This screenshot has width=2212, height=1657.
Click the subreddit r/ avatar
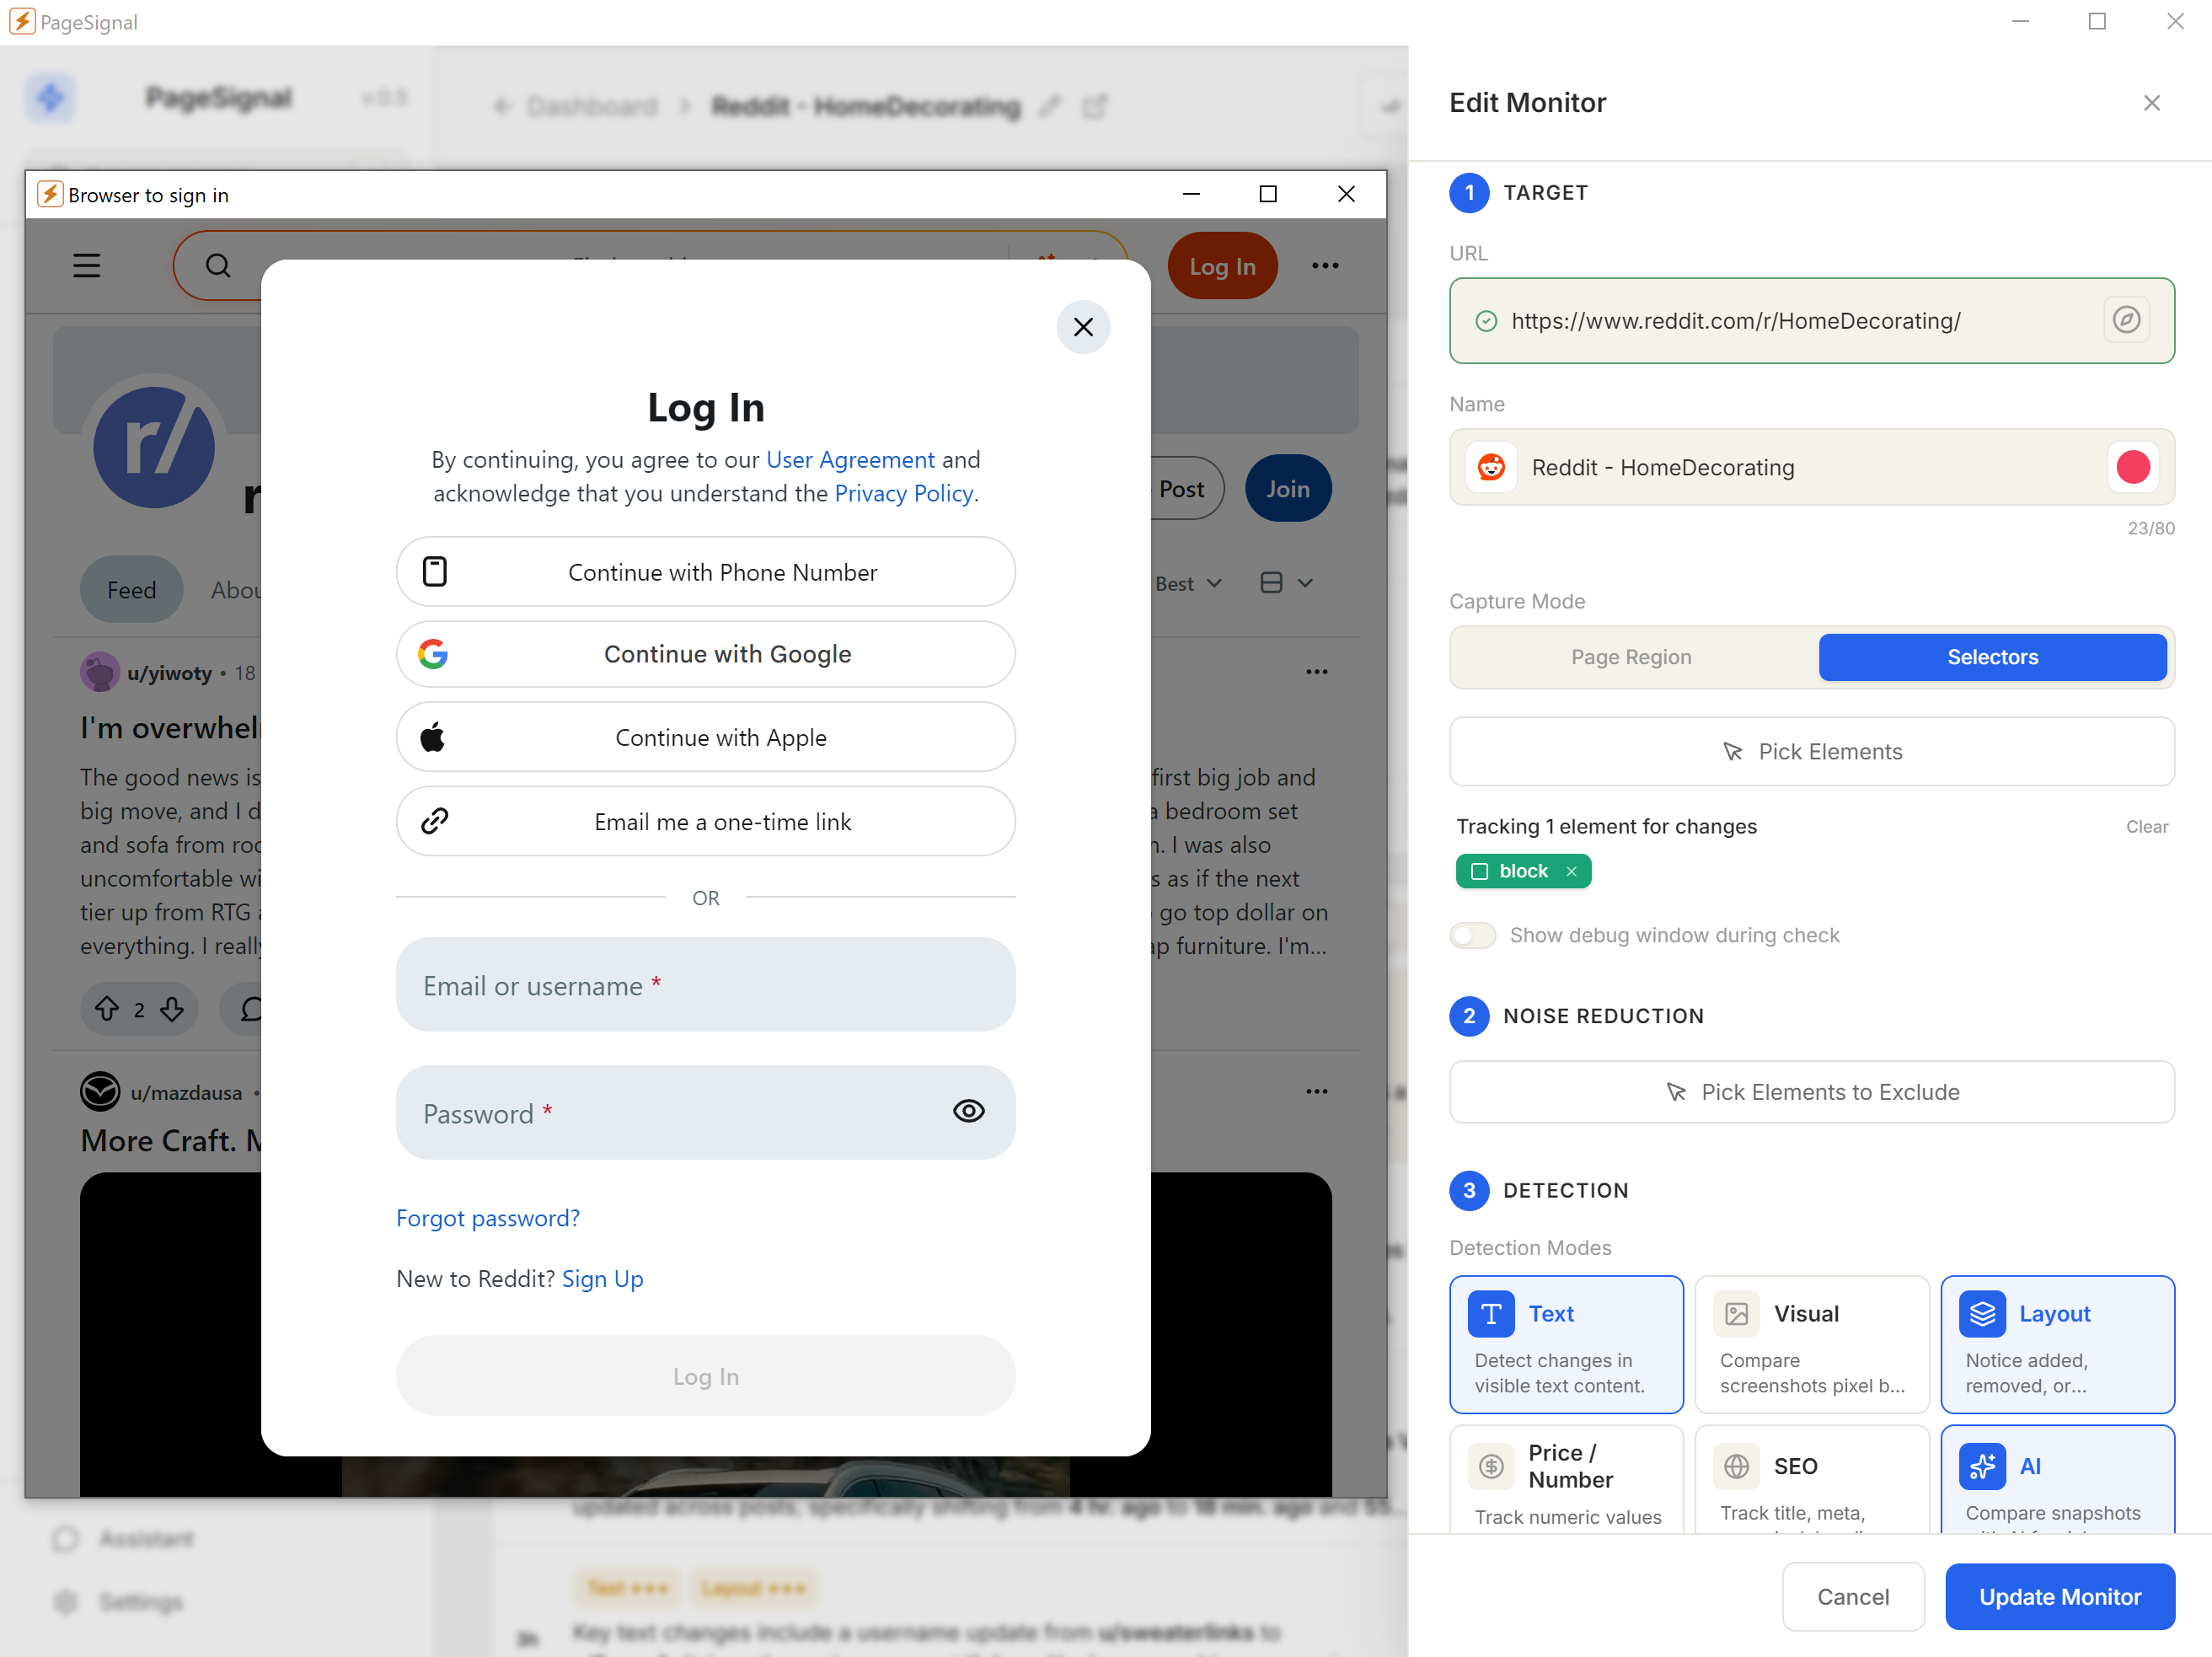pos(154,447)
